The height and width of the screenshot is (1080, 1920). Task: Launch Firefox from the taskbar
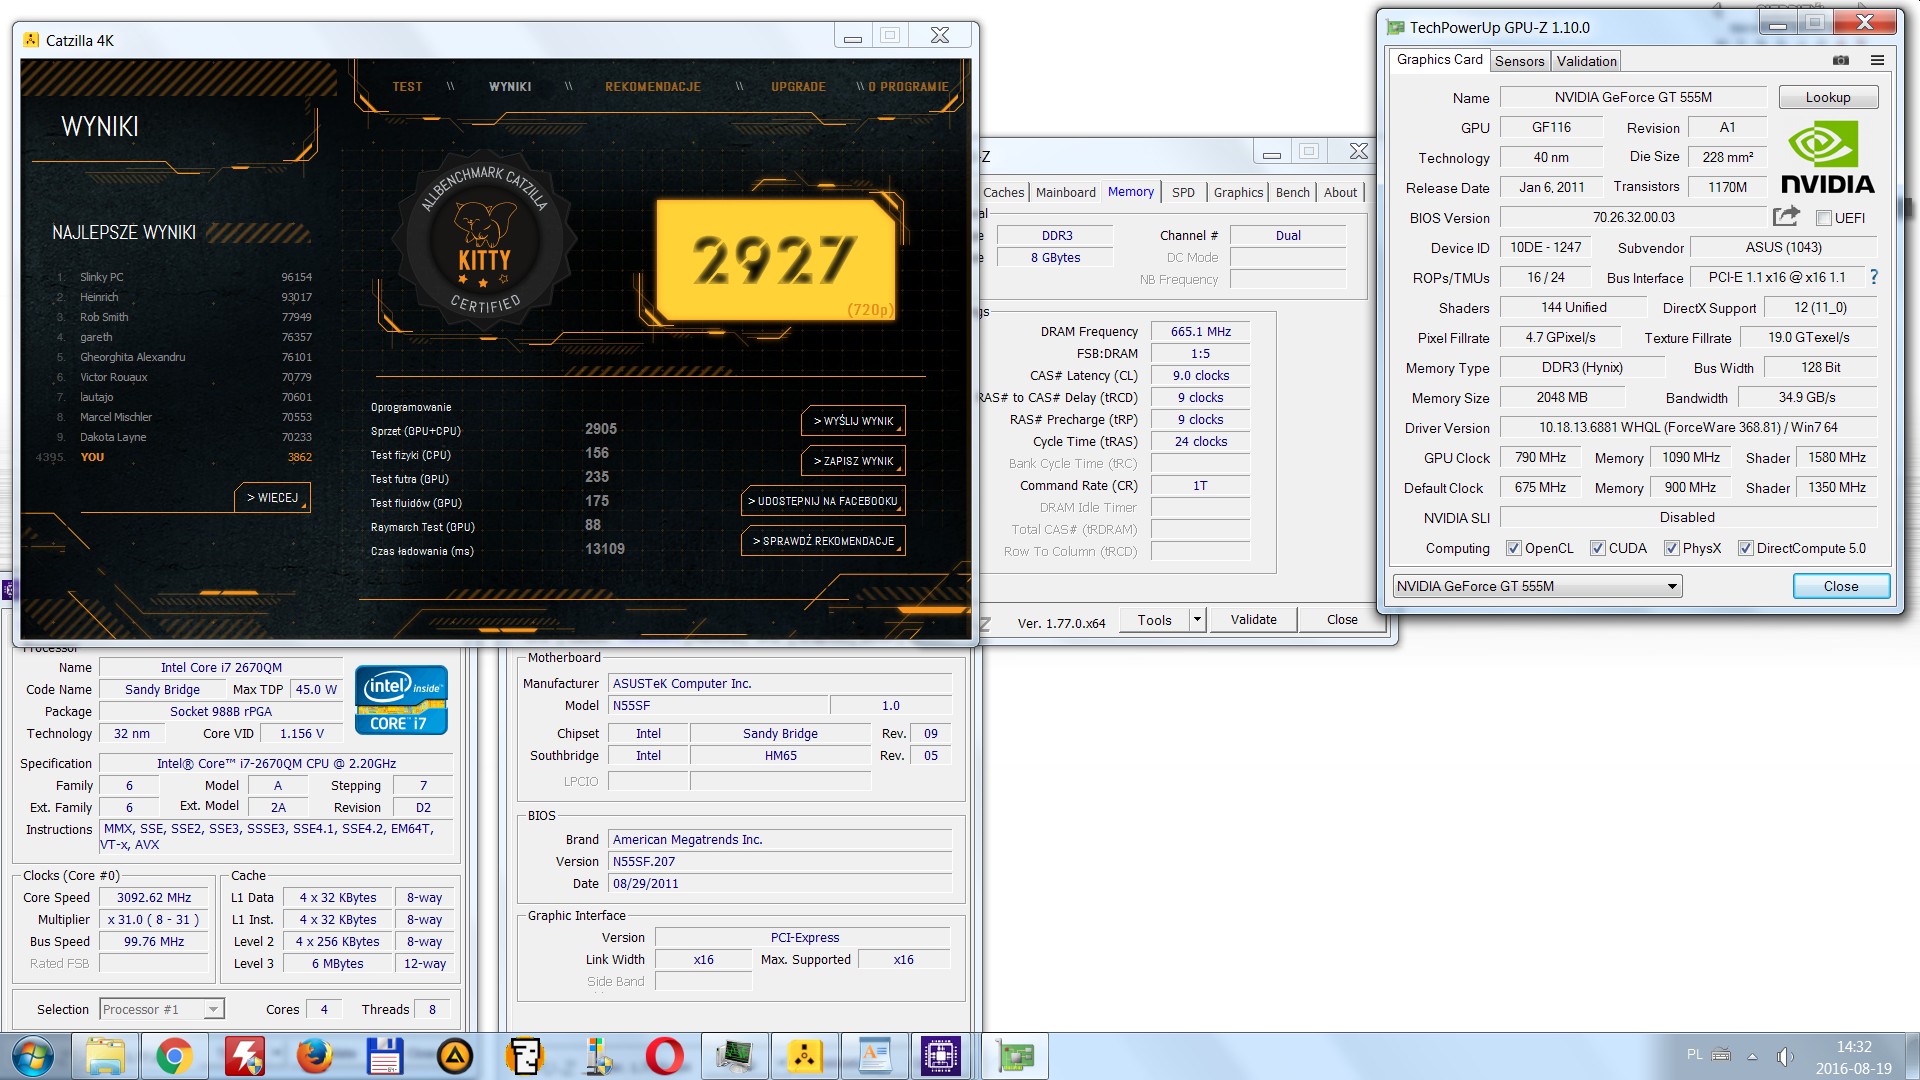click(314, 1057)
